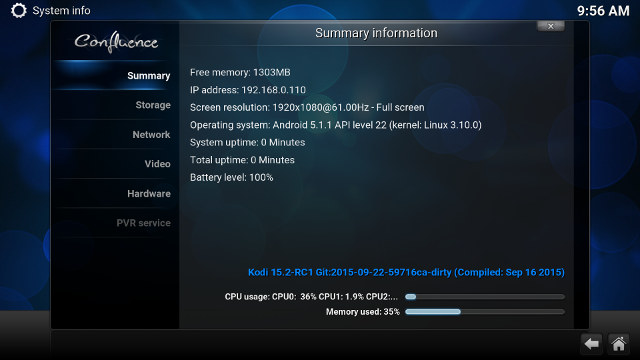This screenshot has width=640, height=360.
Task: Click the Kodi 15.2-RC1 version text
Action: pos(406,272)
